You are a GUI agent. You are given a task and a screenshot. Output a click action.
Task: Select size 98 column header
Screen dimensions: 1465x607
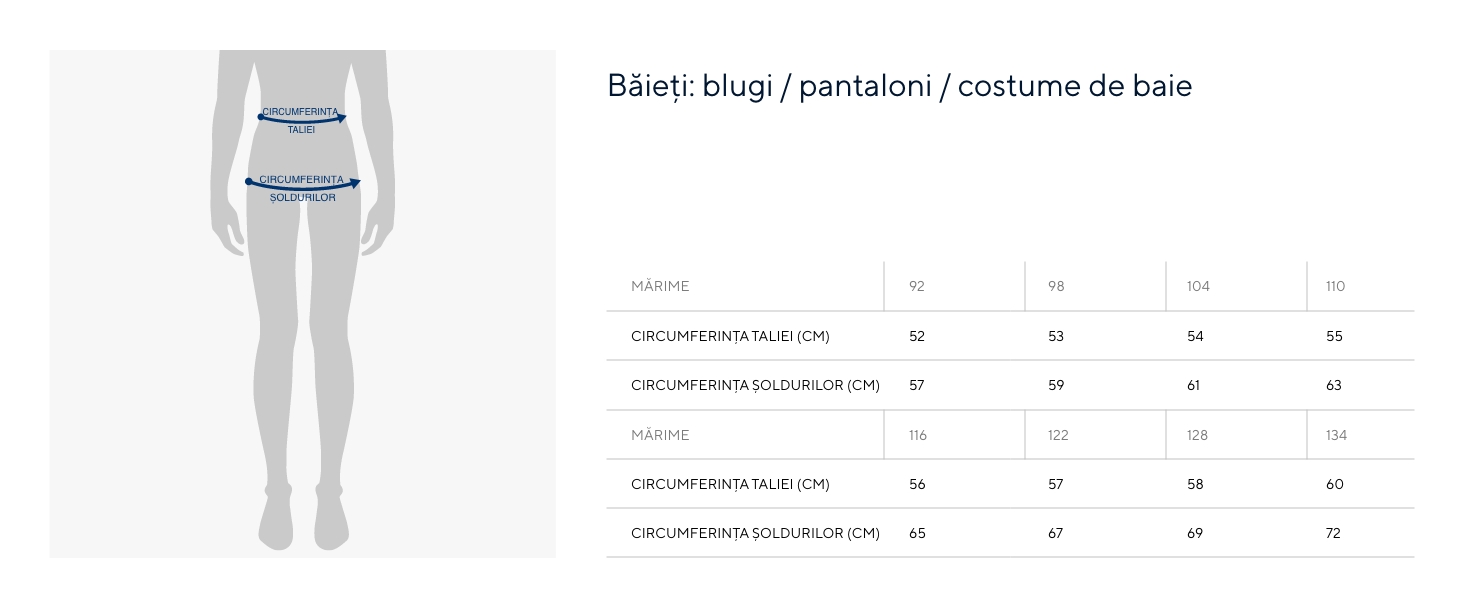coord(1056,286)
